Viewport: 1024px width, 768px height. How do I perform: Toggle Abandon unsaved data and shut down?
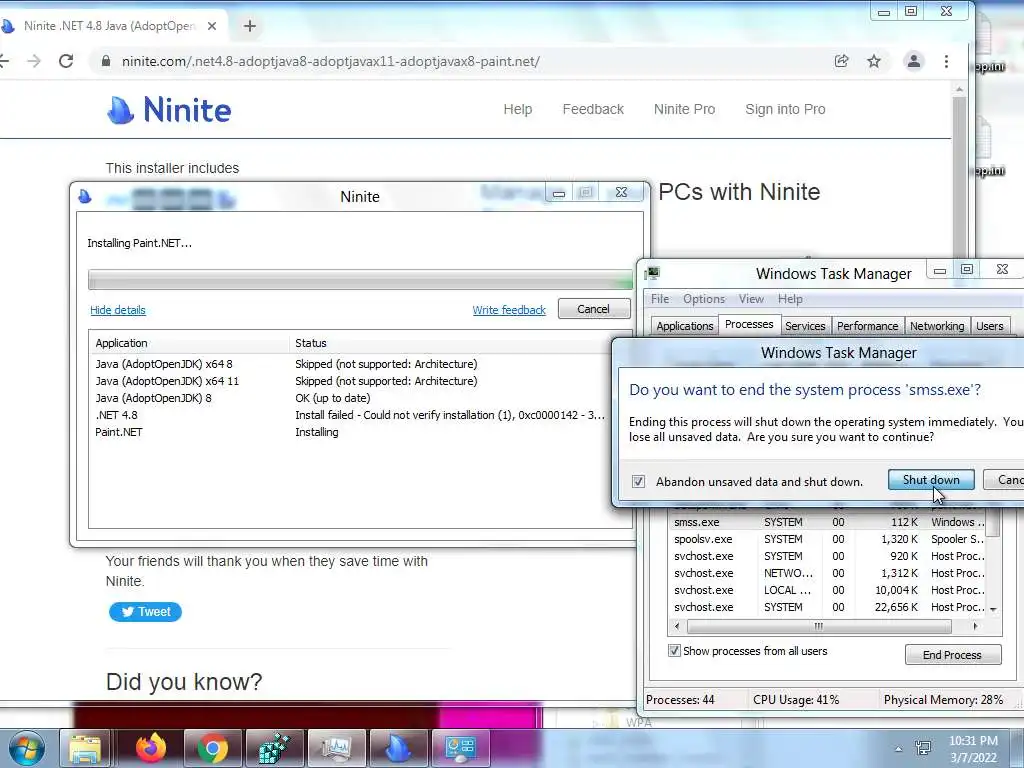(638, 481)
